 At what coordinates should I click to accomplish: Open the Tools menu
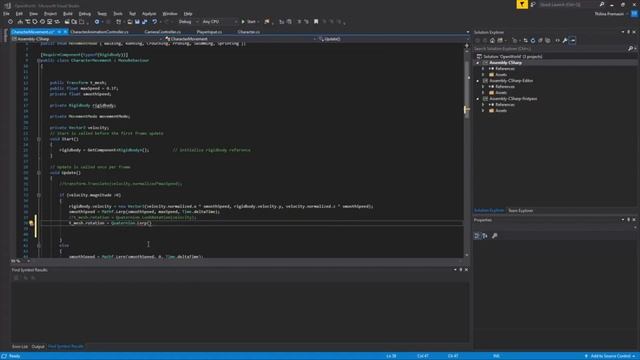coord(118,13)
